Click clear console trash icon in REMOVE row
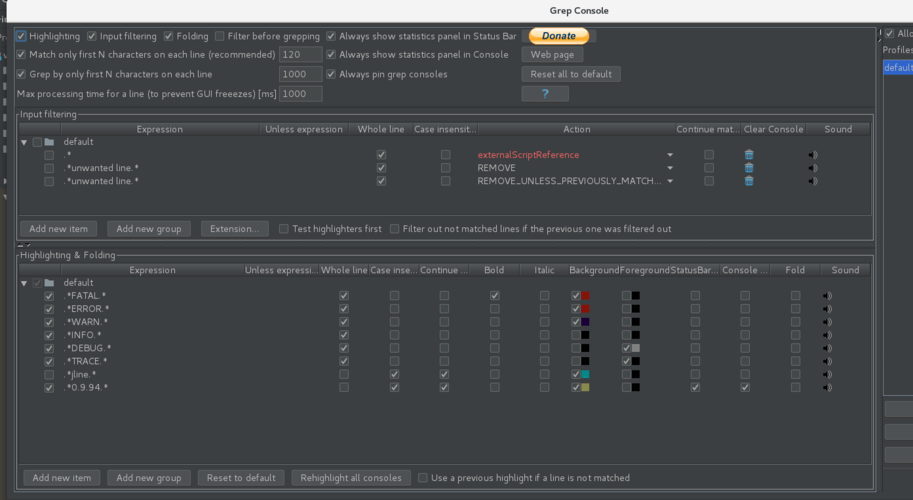The image size is (913, 500). 749,168
